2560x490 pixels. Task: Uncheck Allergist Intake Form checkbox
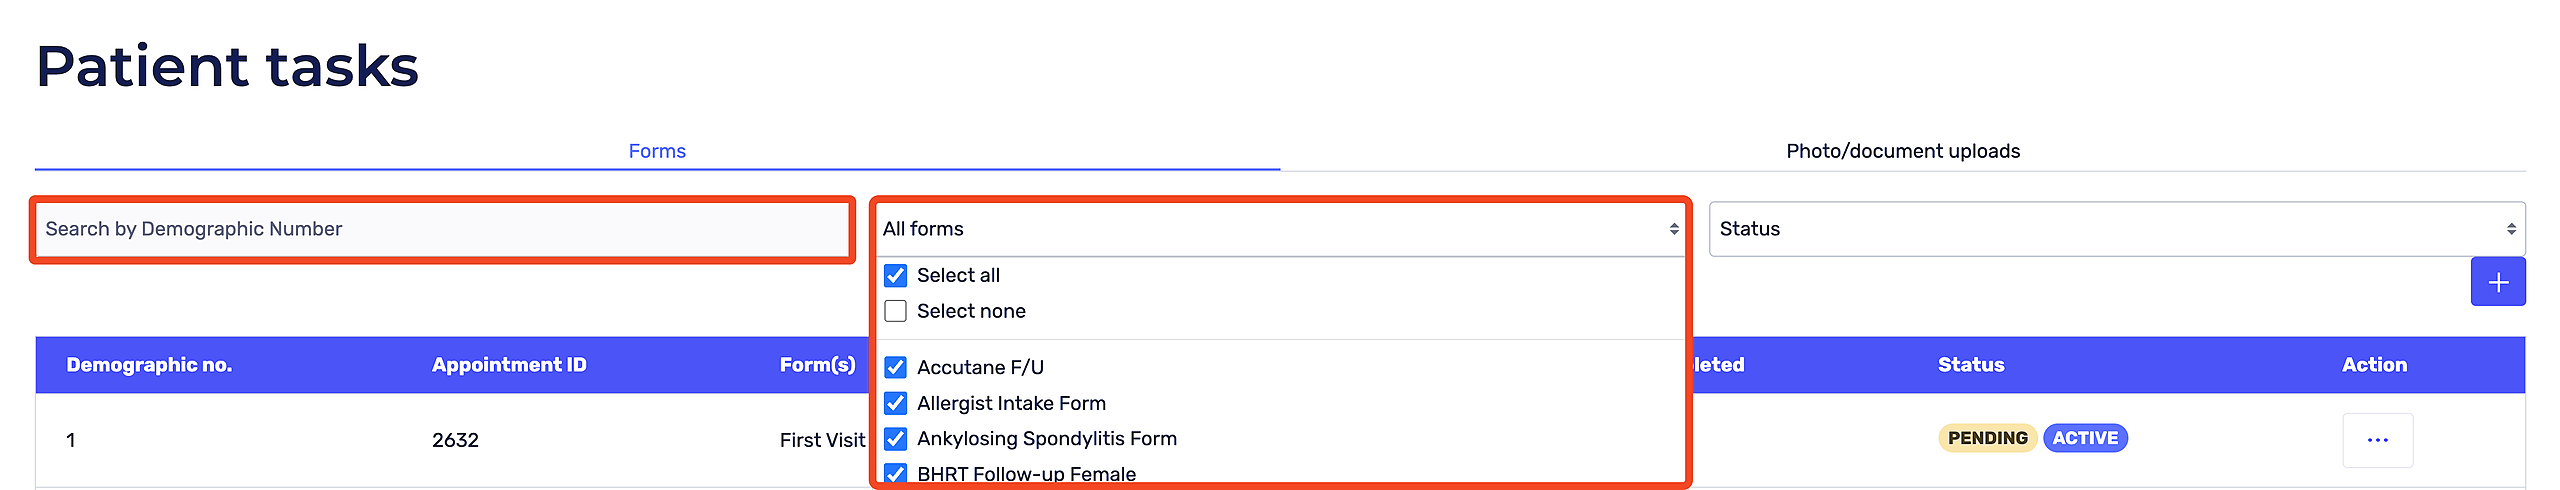click(896, 403)
